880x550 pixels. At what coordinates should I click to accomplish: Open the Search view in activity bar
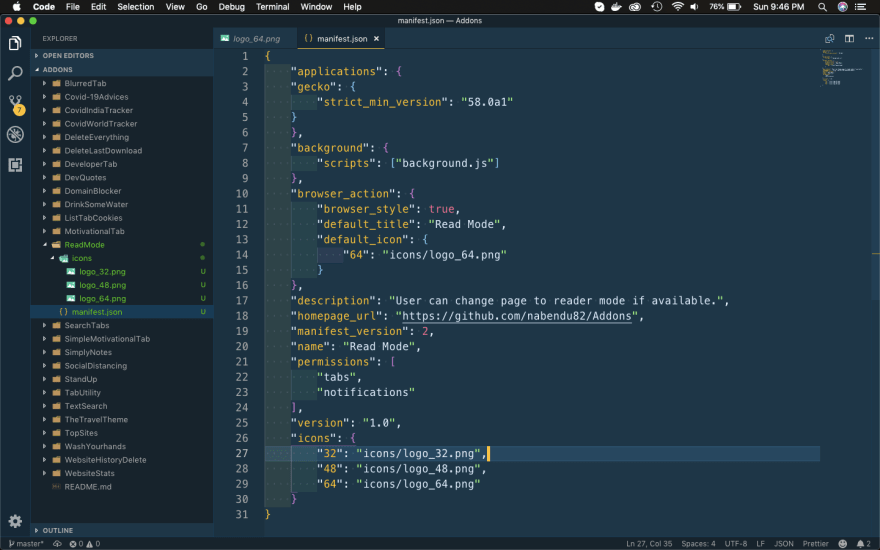[x=15, y=73]
